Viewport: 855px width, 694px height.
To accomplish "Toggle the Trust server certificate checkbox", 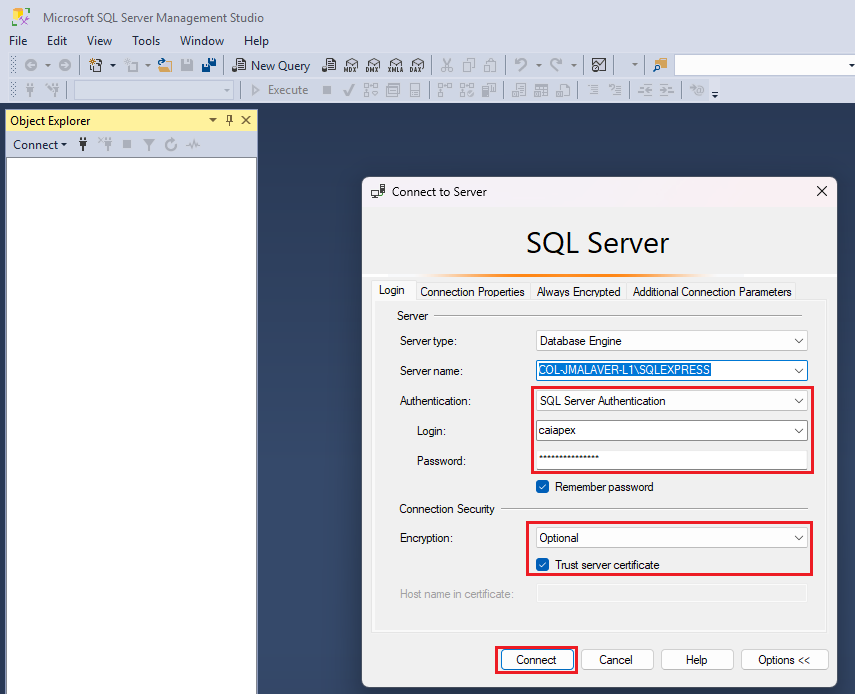I will coord(543,565).
